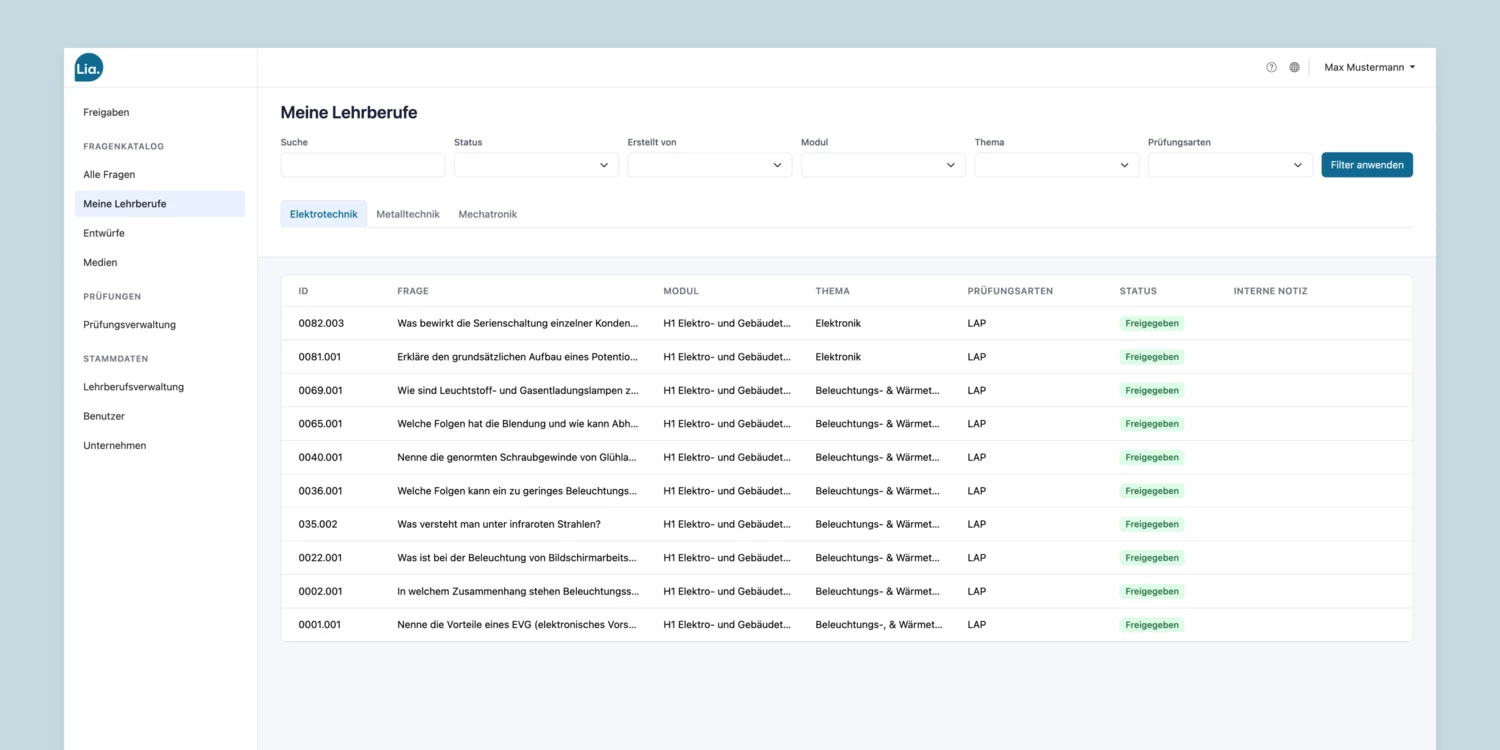1500x750 pixels.
Task: Expand the Modul filter dropdown
Action: point(883,165)
